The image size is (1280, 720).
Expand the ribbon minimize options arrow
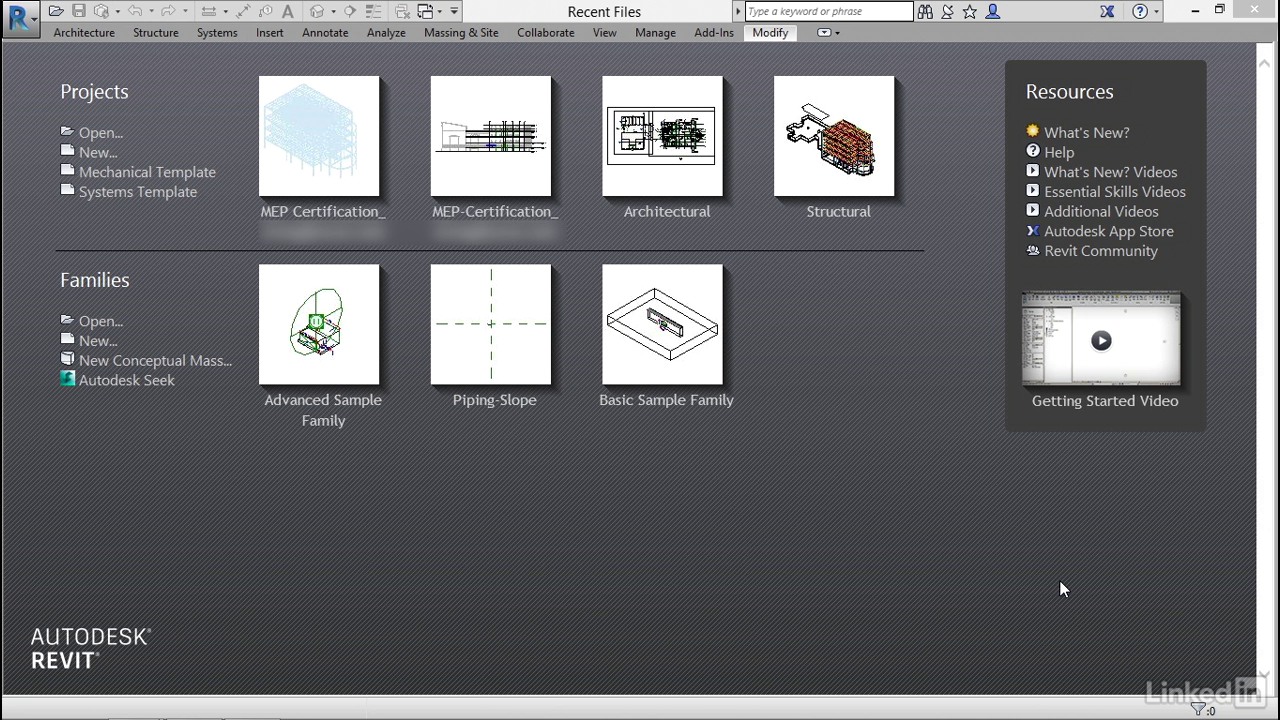click(x=837, y=33)
